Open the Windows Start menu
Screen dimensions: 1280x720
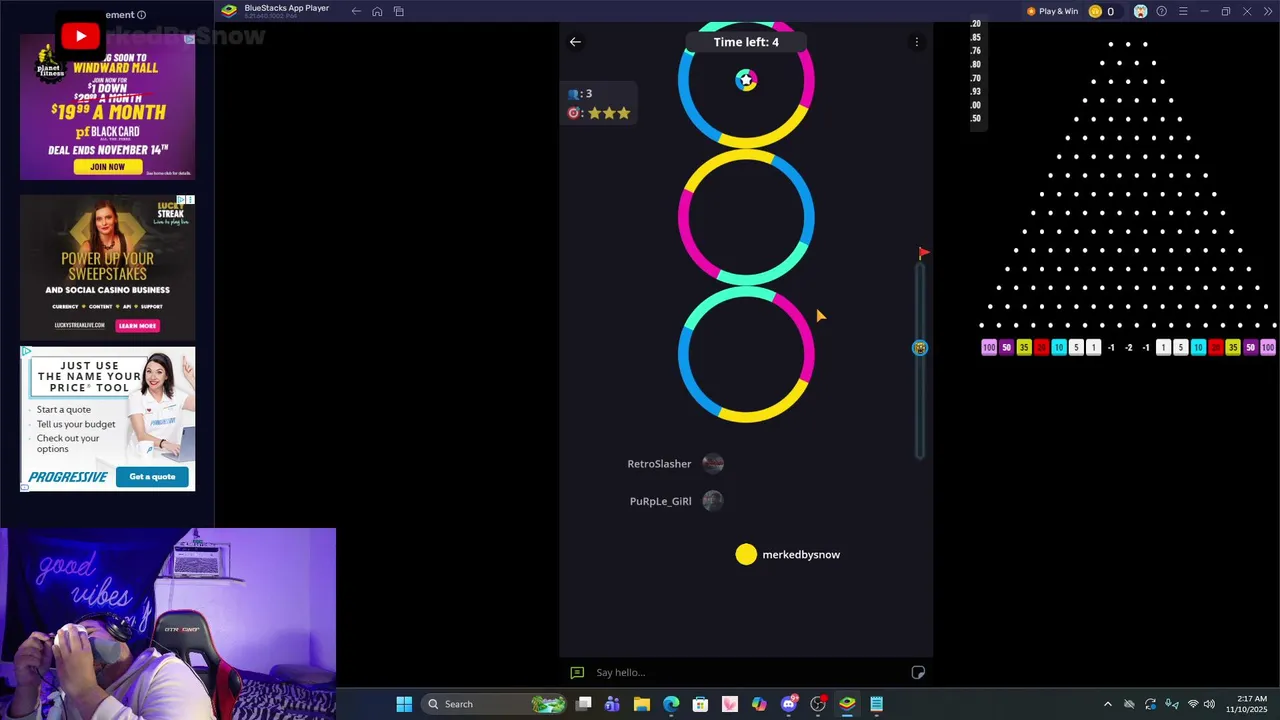click(404, 704)
